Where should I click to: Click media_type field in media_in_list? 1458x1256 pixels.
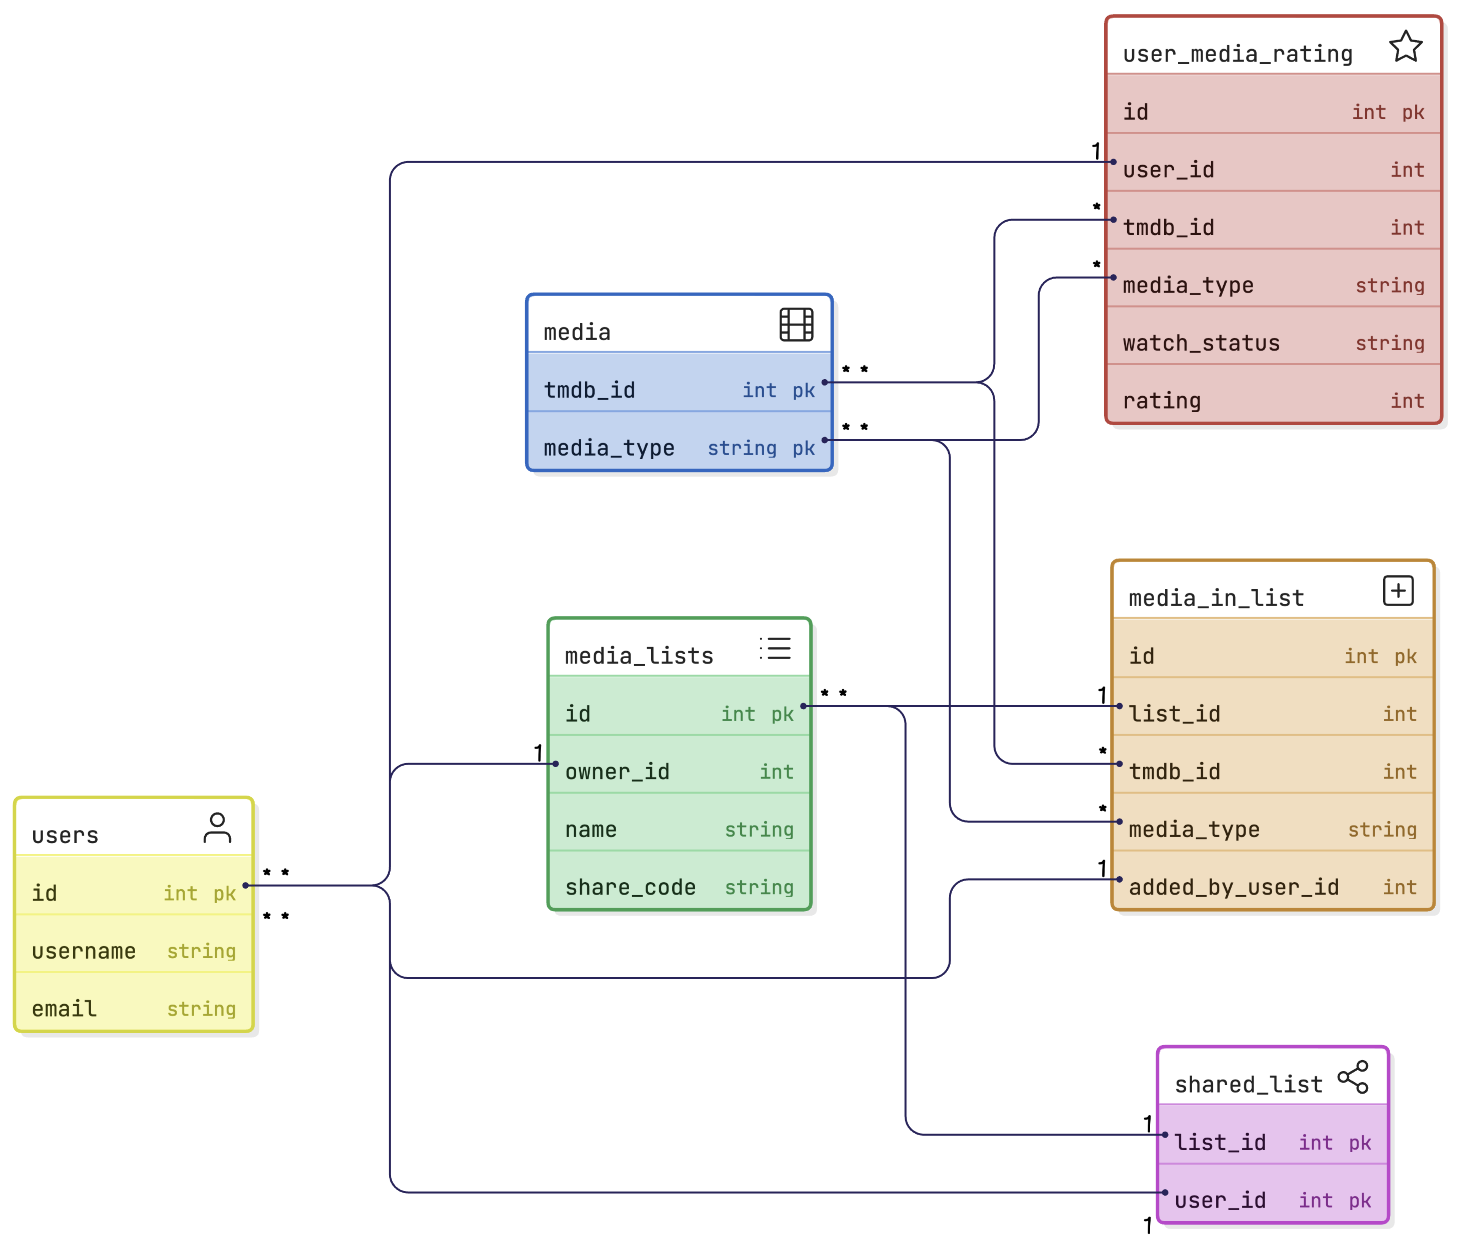[1273, 822]
